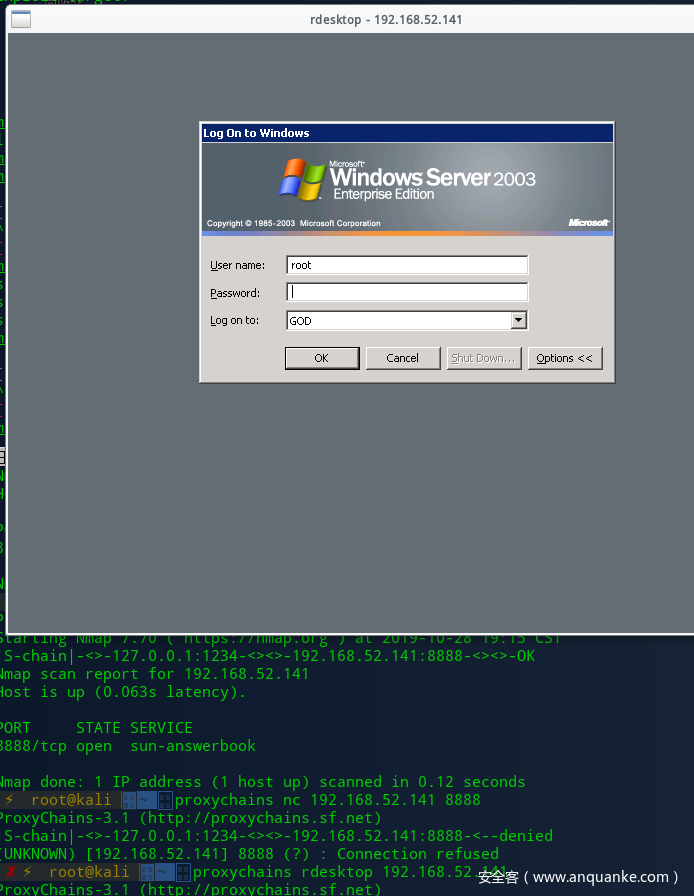Click the terminal text '8888/tcp open sun-answerbook'
This screenshot has width=694, height=896.
127,746
